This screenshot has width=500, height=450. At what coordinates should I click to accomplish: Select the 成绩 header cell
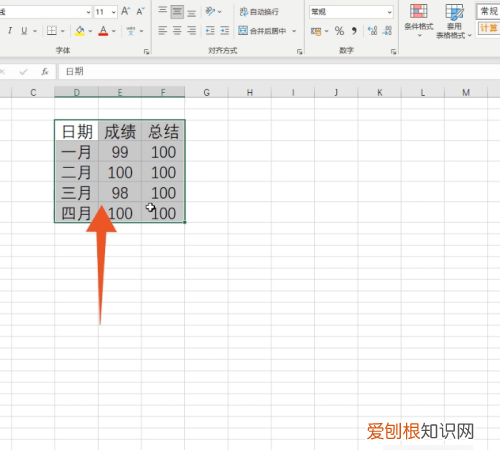120,131
